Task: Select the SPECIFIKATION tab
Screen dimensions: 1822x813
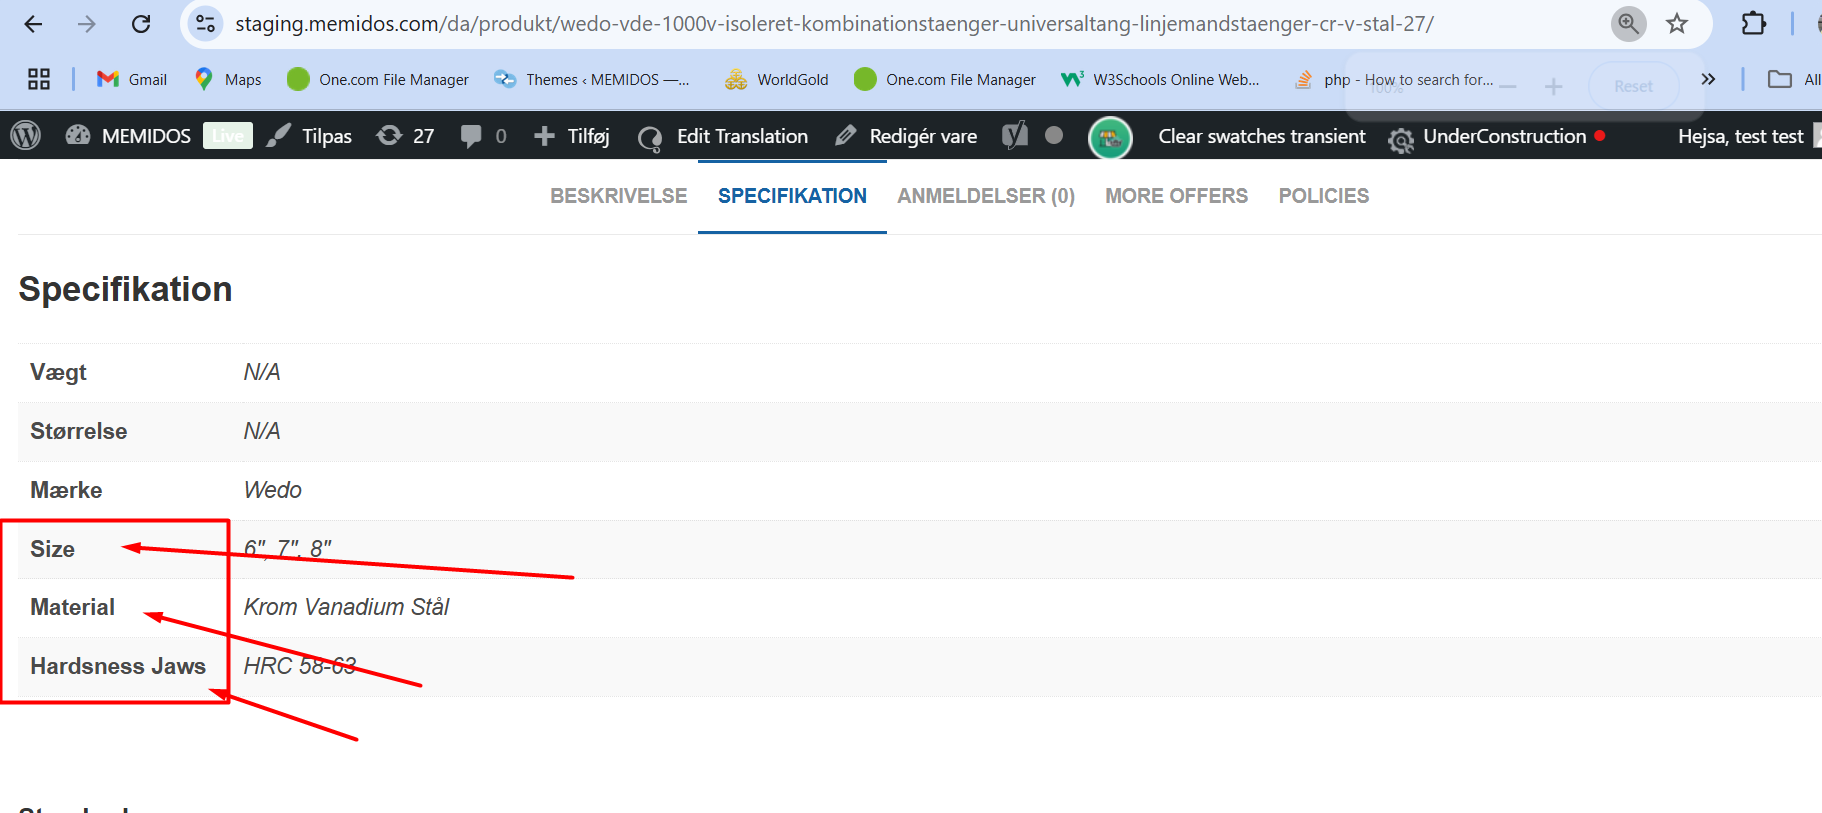Action: tap(792, 196)
